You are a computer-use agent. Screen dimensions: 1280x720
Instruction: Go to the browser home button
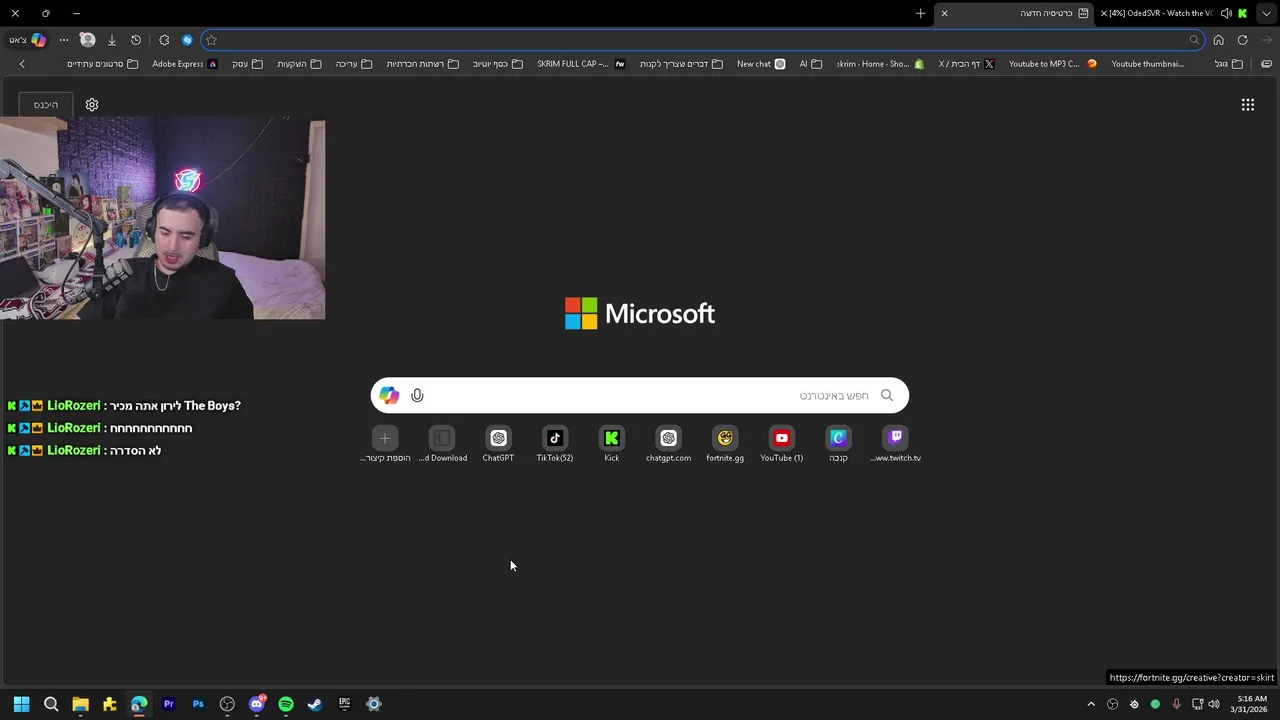[x=1218, y=40]
